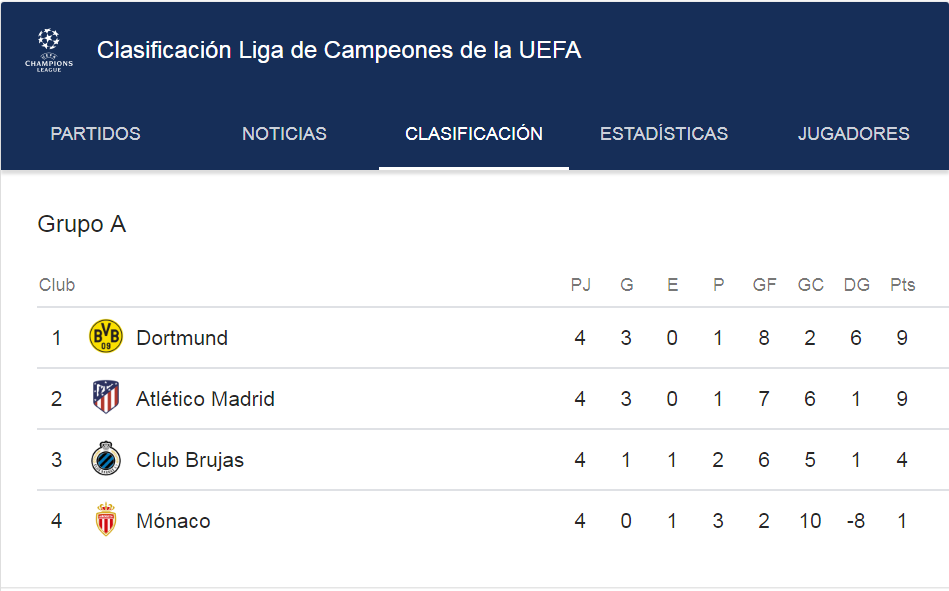This screenshot has width=949, height=591.
Task: Click the PJ column header
Action: tap(580, 285)
